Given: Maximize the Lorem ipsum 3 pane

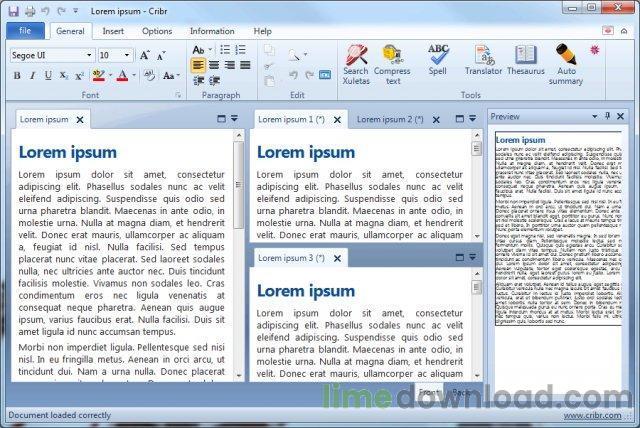Looking at the screenshot, I should pos(460,257).
